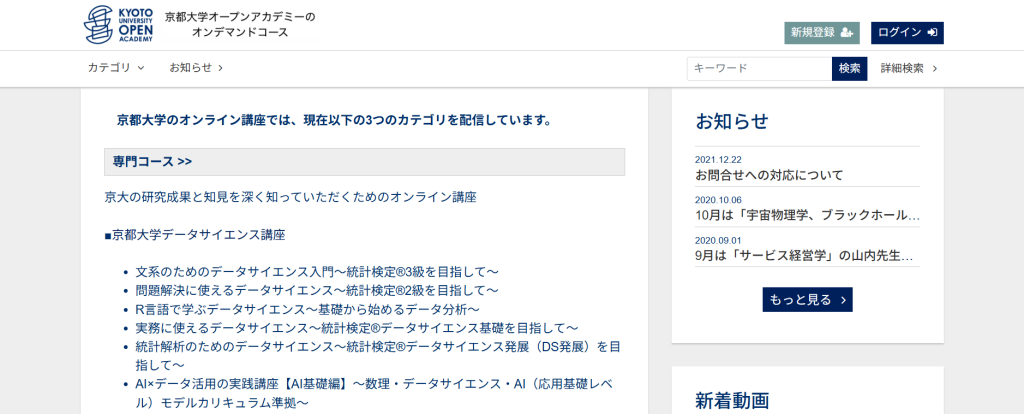Screen dimensions: 1024x414
Task: Click the chevron beside 詳細検索
Action: click(x=934, y=68)
